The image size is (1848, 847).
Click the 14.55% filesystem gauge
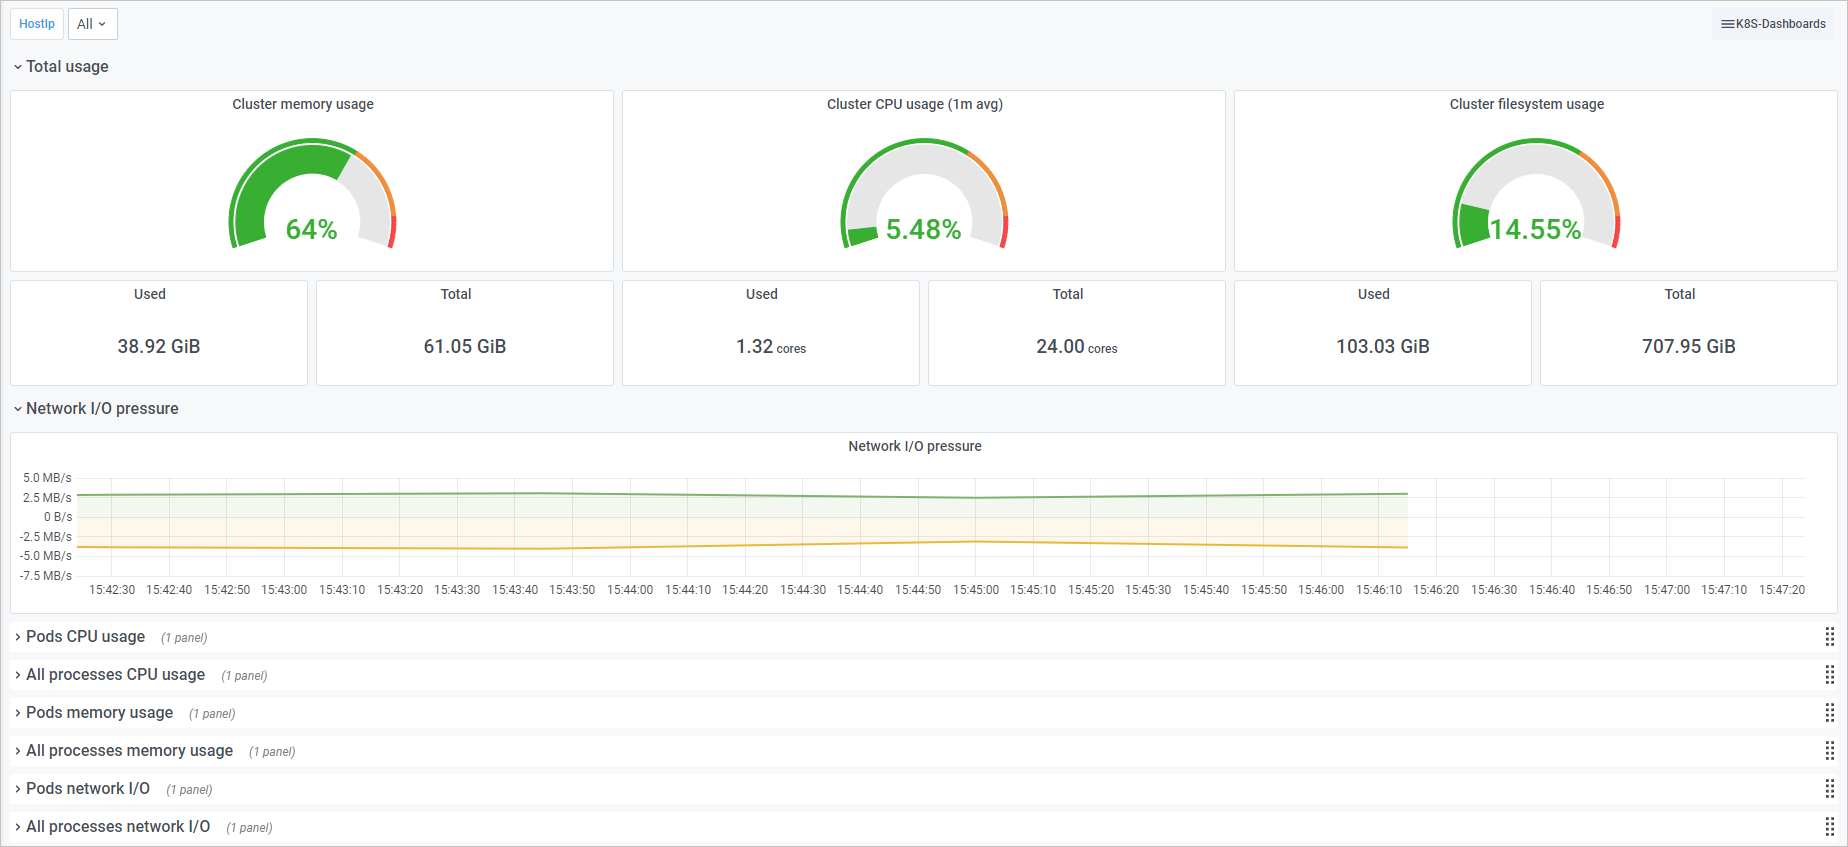tap(1536, 195)
